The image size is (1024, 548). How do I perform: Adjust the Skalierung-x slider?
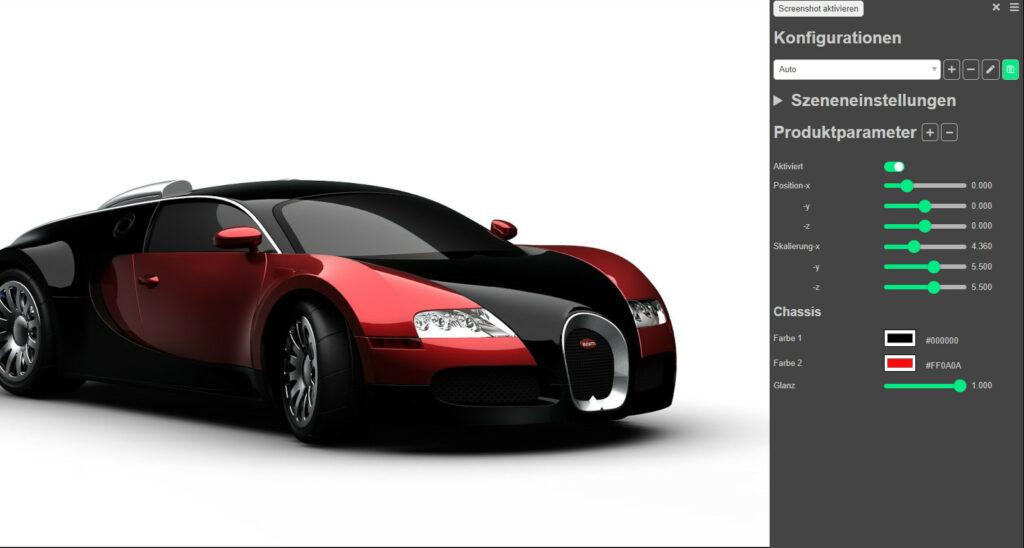pos(925,246)
